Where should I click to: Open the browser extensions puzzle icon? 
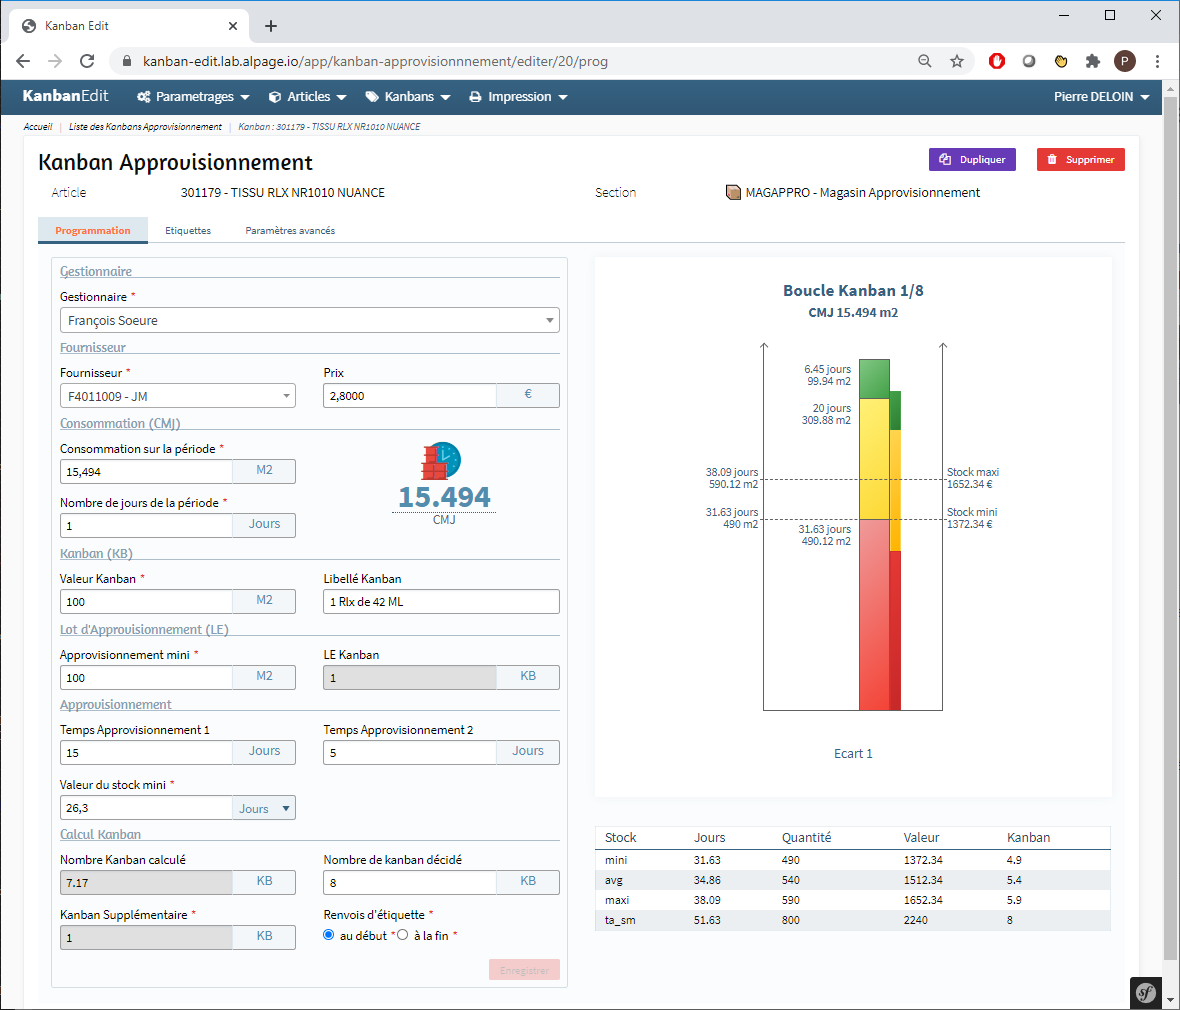pos(1093,61)
